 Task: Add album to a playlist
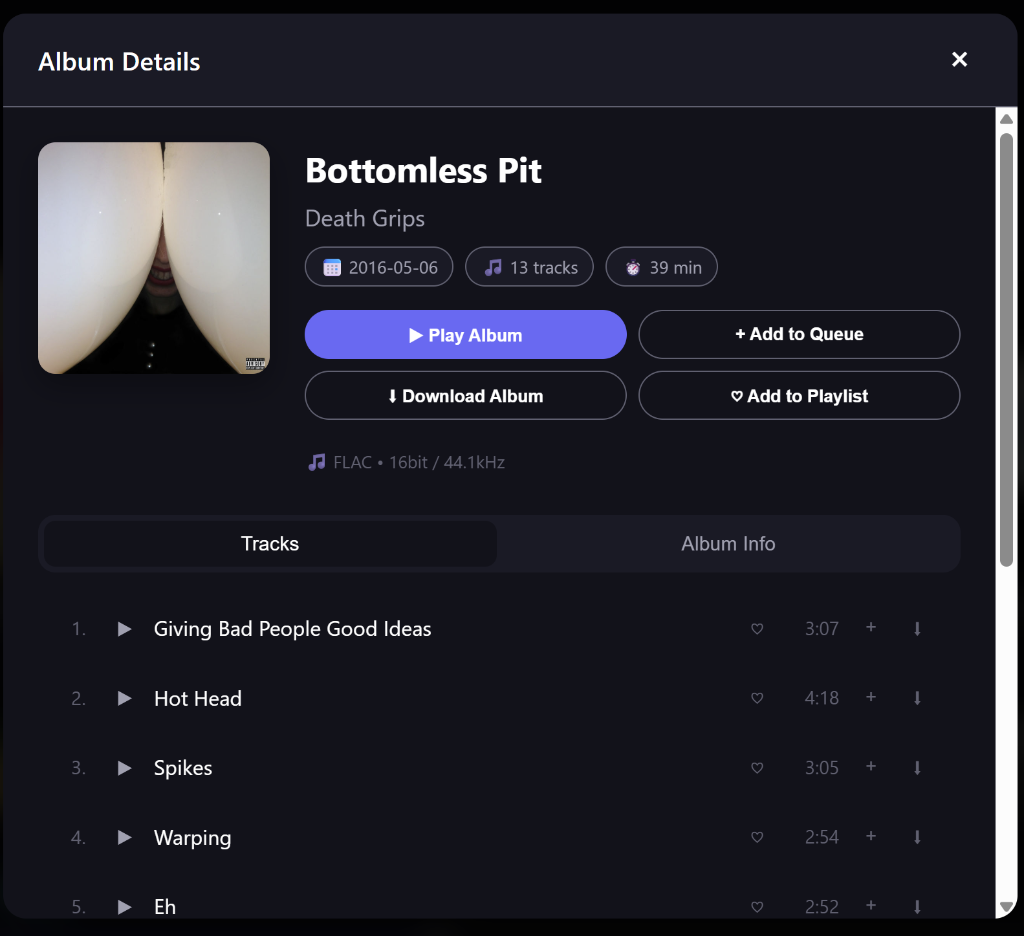pos(799,396)
